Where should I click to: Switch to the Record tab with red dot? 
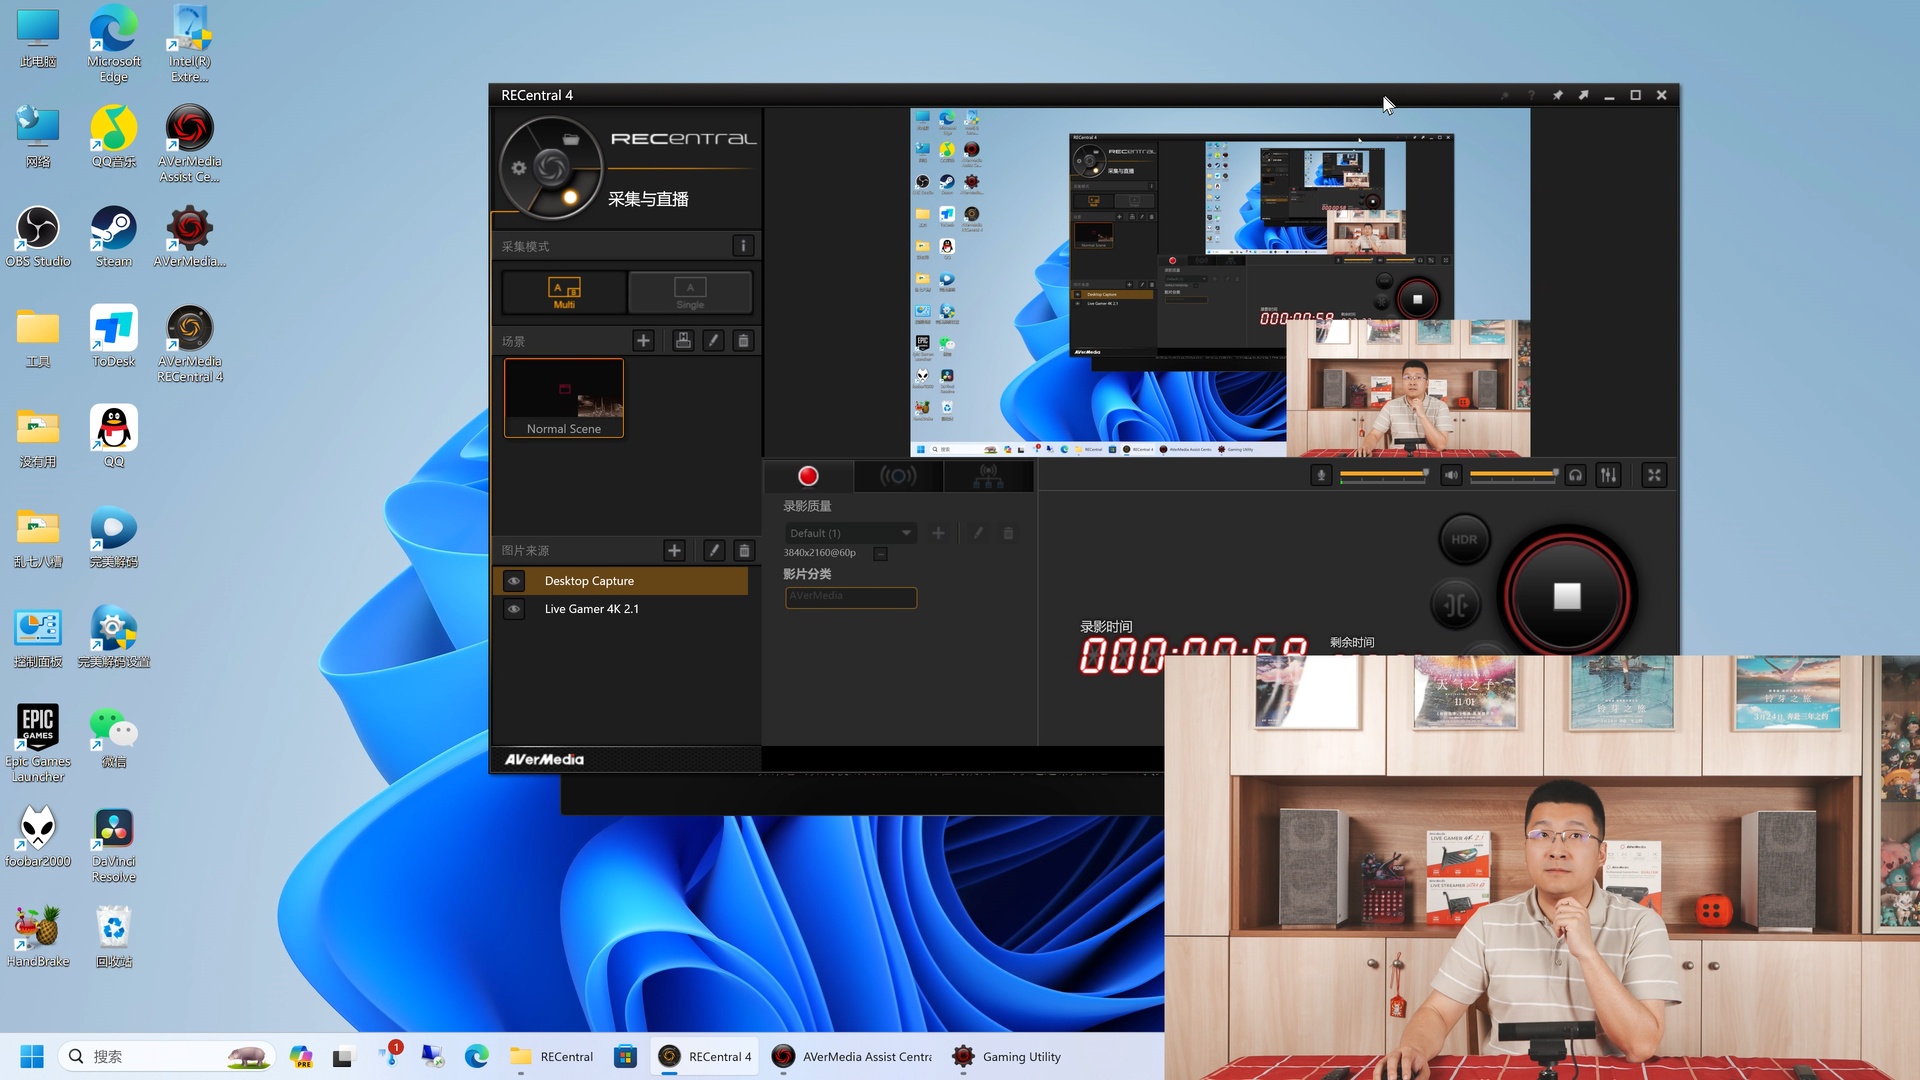[x=808, y=476]
